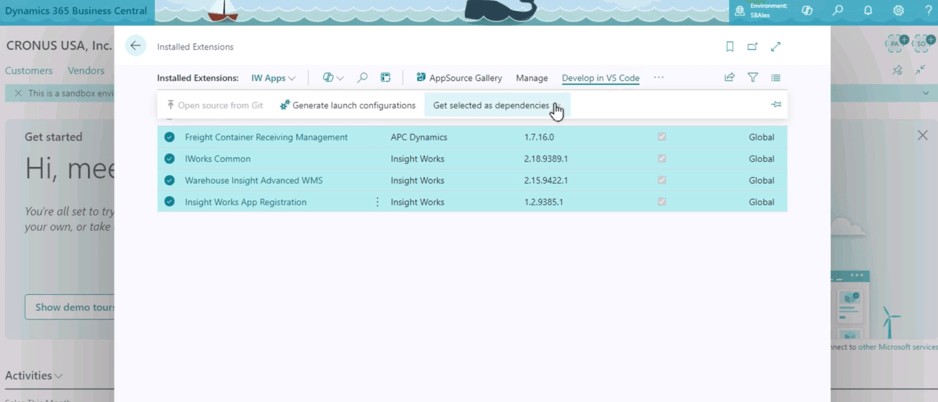Click published checkbox in Freight Container row
The width and height of the screenshot is (938, 402).
click(662, 137)
